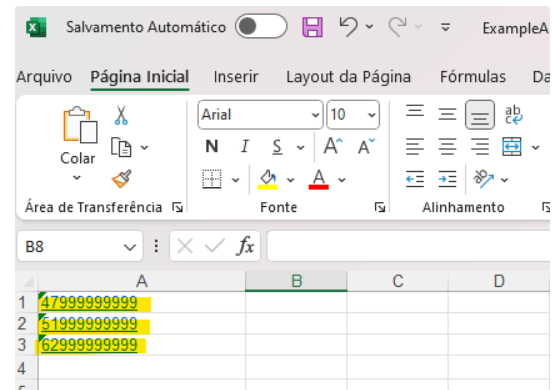Confirm entry with the checkmark icon

[214, 246]
